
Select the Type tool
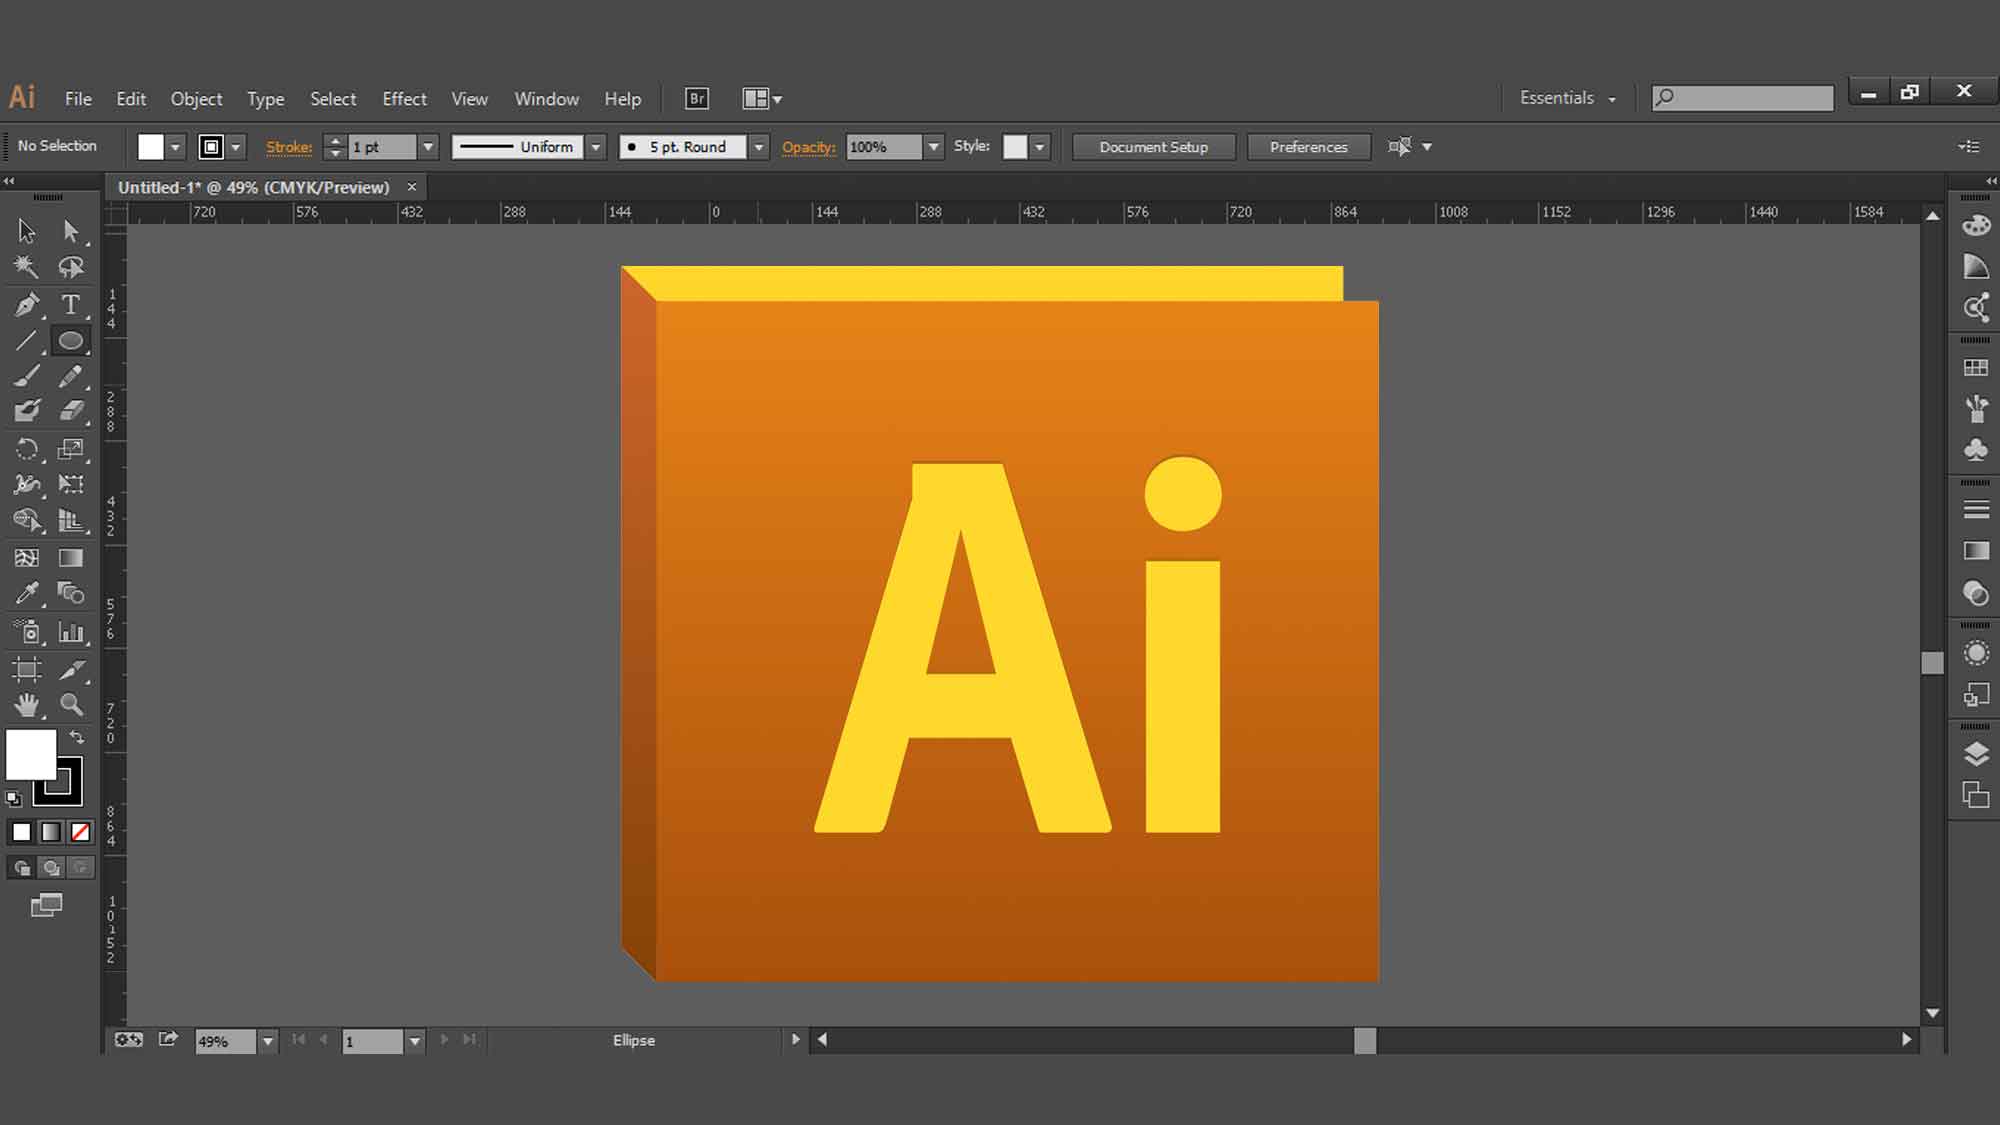pyautogui.click(x=71, y=304)
